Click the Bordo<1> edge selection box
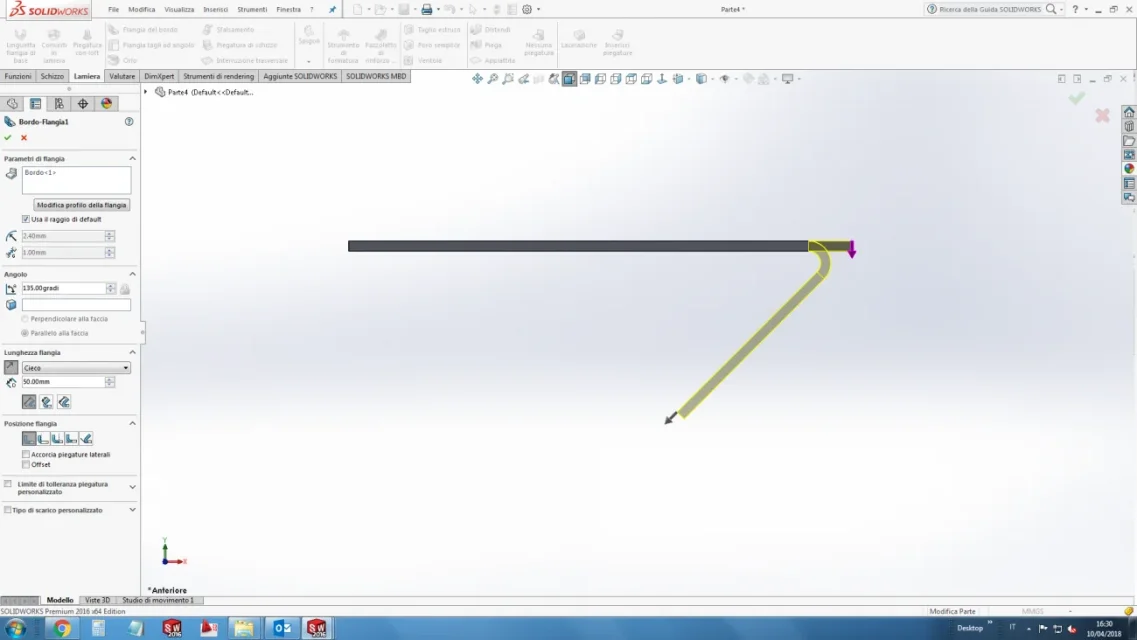 click(76, 180)
